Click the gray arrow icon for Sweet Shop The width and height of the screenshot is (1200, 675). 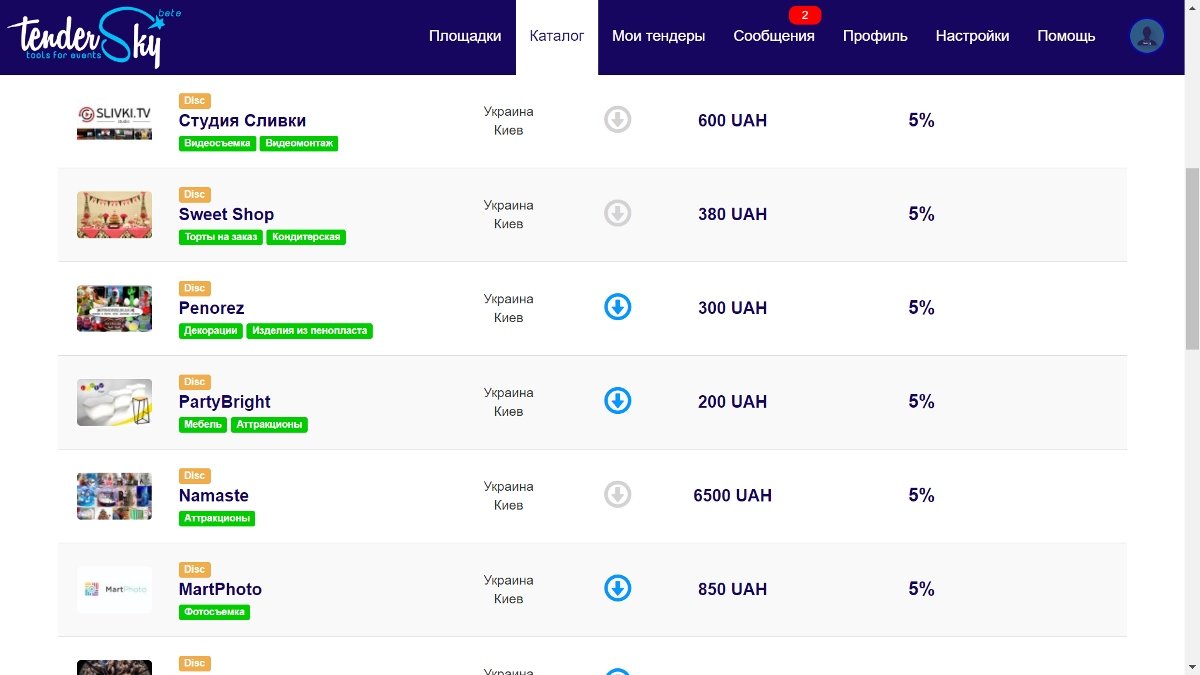click(x=618, y=213)
